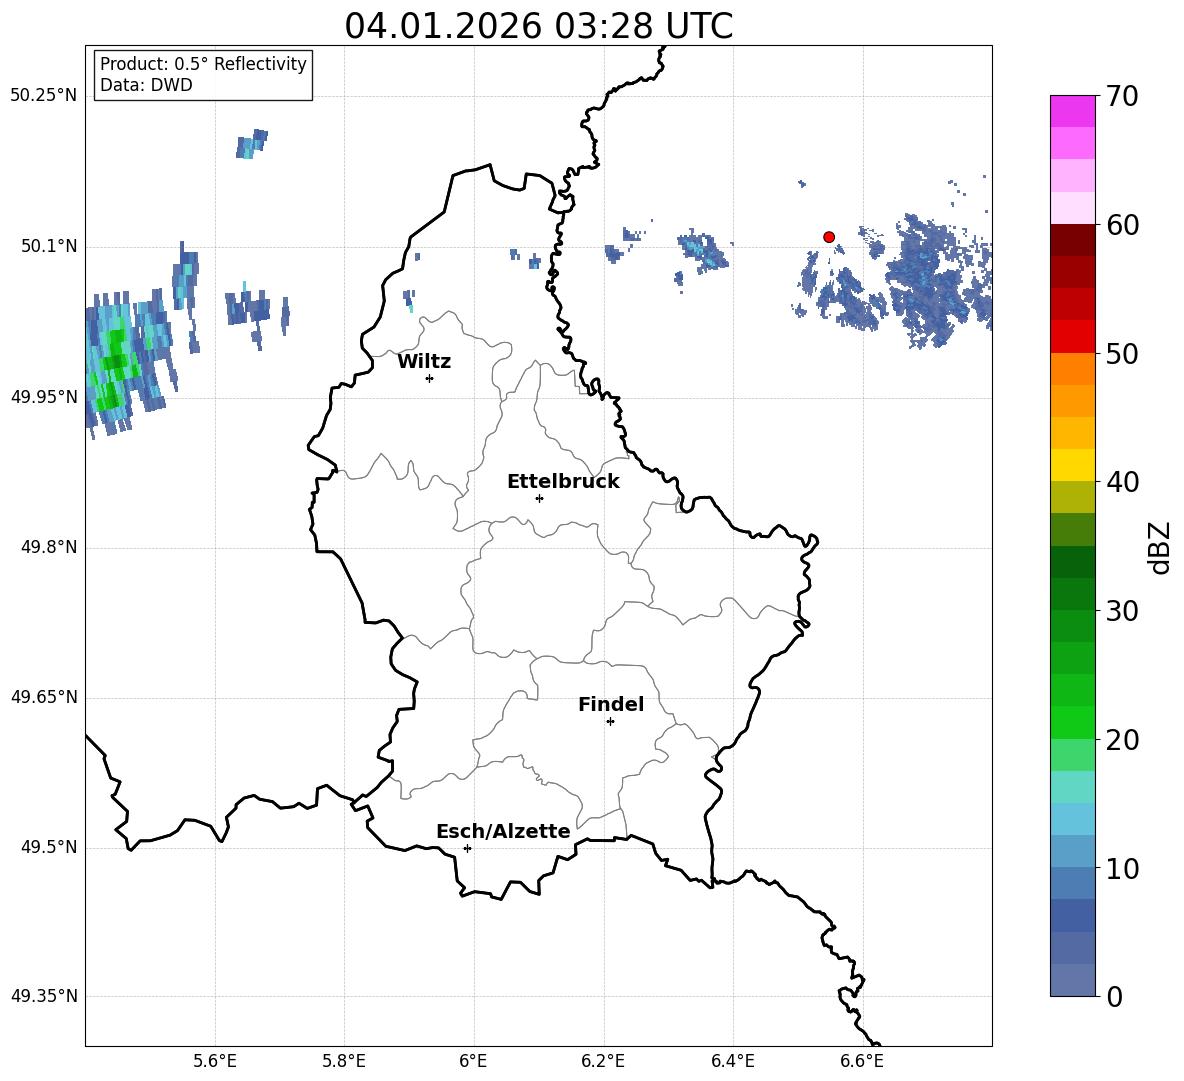This screenshot has width=1184, height=1081.
Task: Click the 40 colorbar tick label
Action: (1122, 482)
